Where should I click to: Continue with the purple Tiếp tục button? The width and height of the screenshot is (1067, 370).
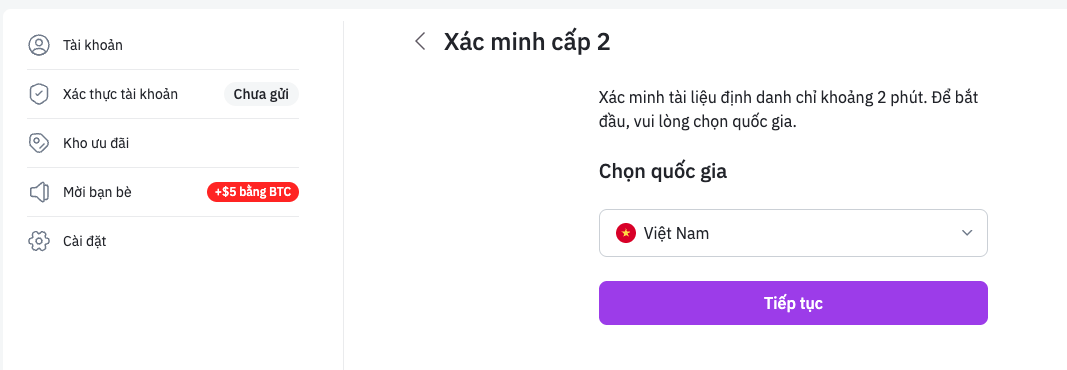793,303
